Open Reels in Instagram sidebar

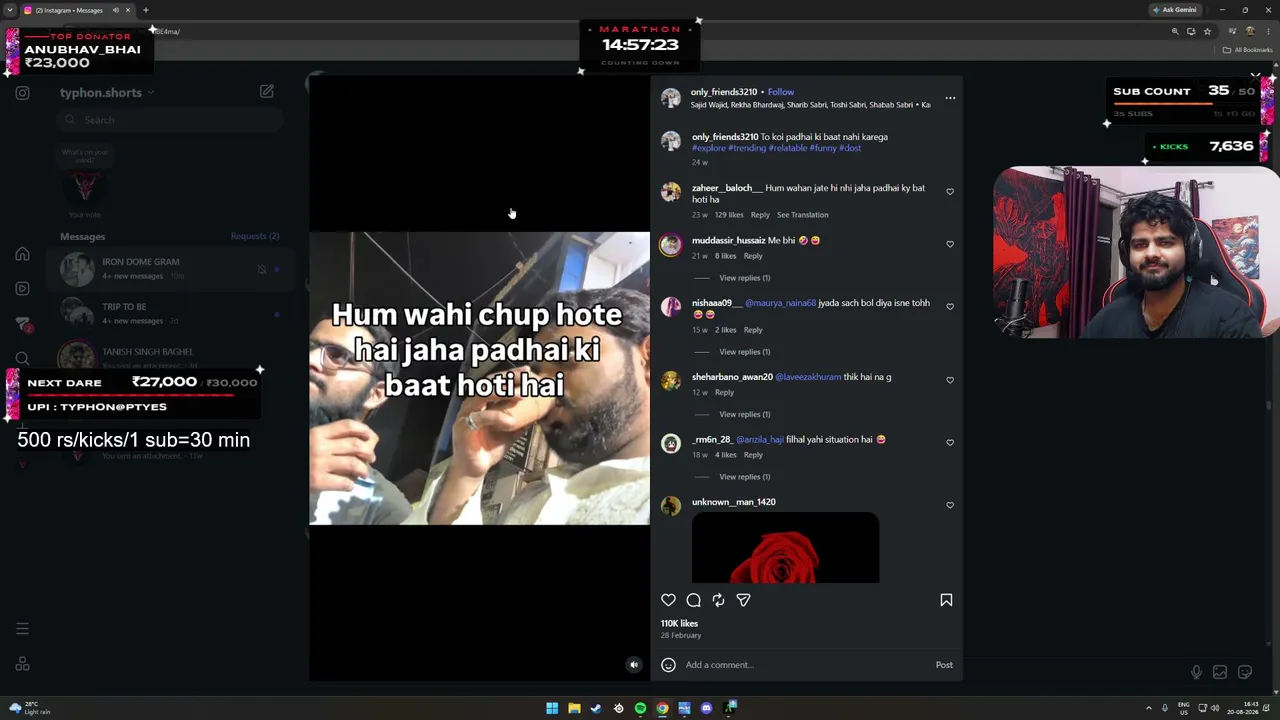pyautogui.click(x=22, y=289)
